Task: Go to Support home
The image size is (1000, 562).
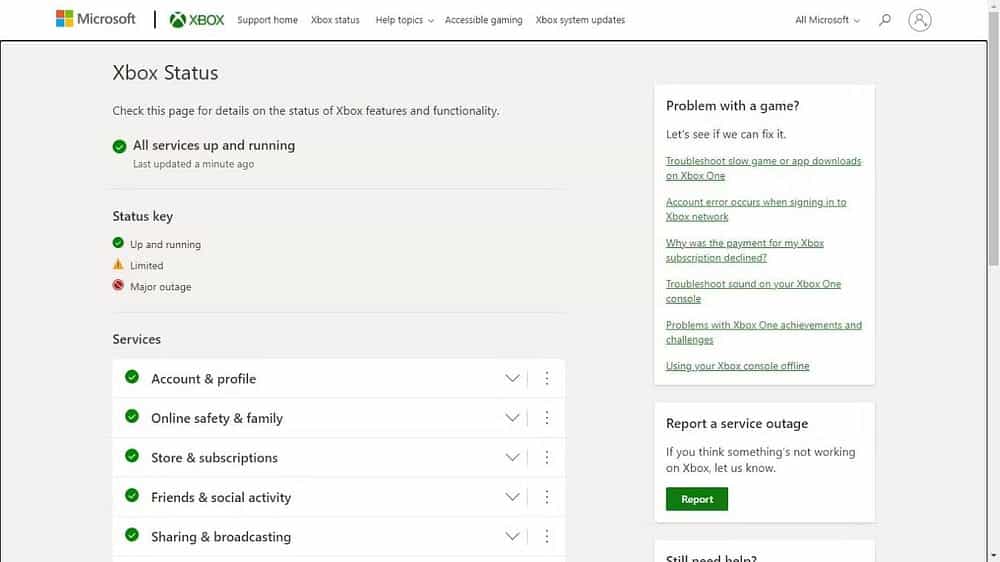Action: point(267,20)
